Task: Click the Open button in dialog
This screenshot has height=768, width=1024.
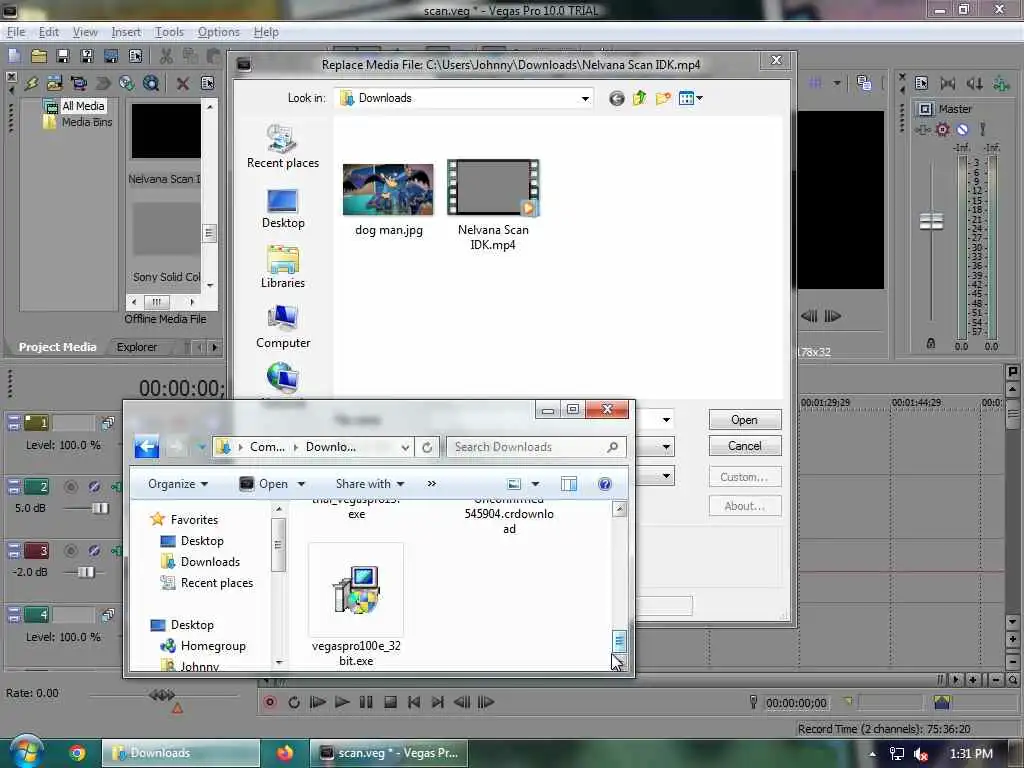Action: tap(744, 420)
